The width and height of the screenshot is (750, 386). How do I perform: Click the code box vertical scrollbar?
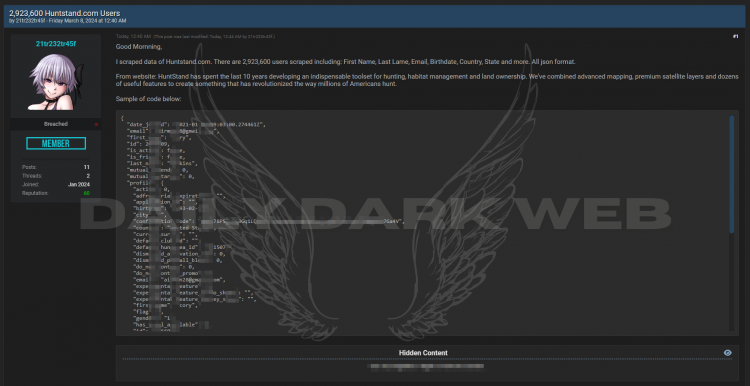(x=731, y=174)
